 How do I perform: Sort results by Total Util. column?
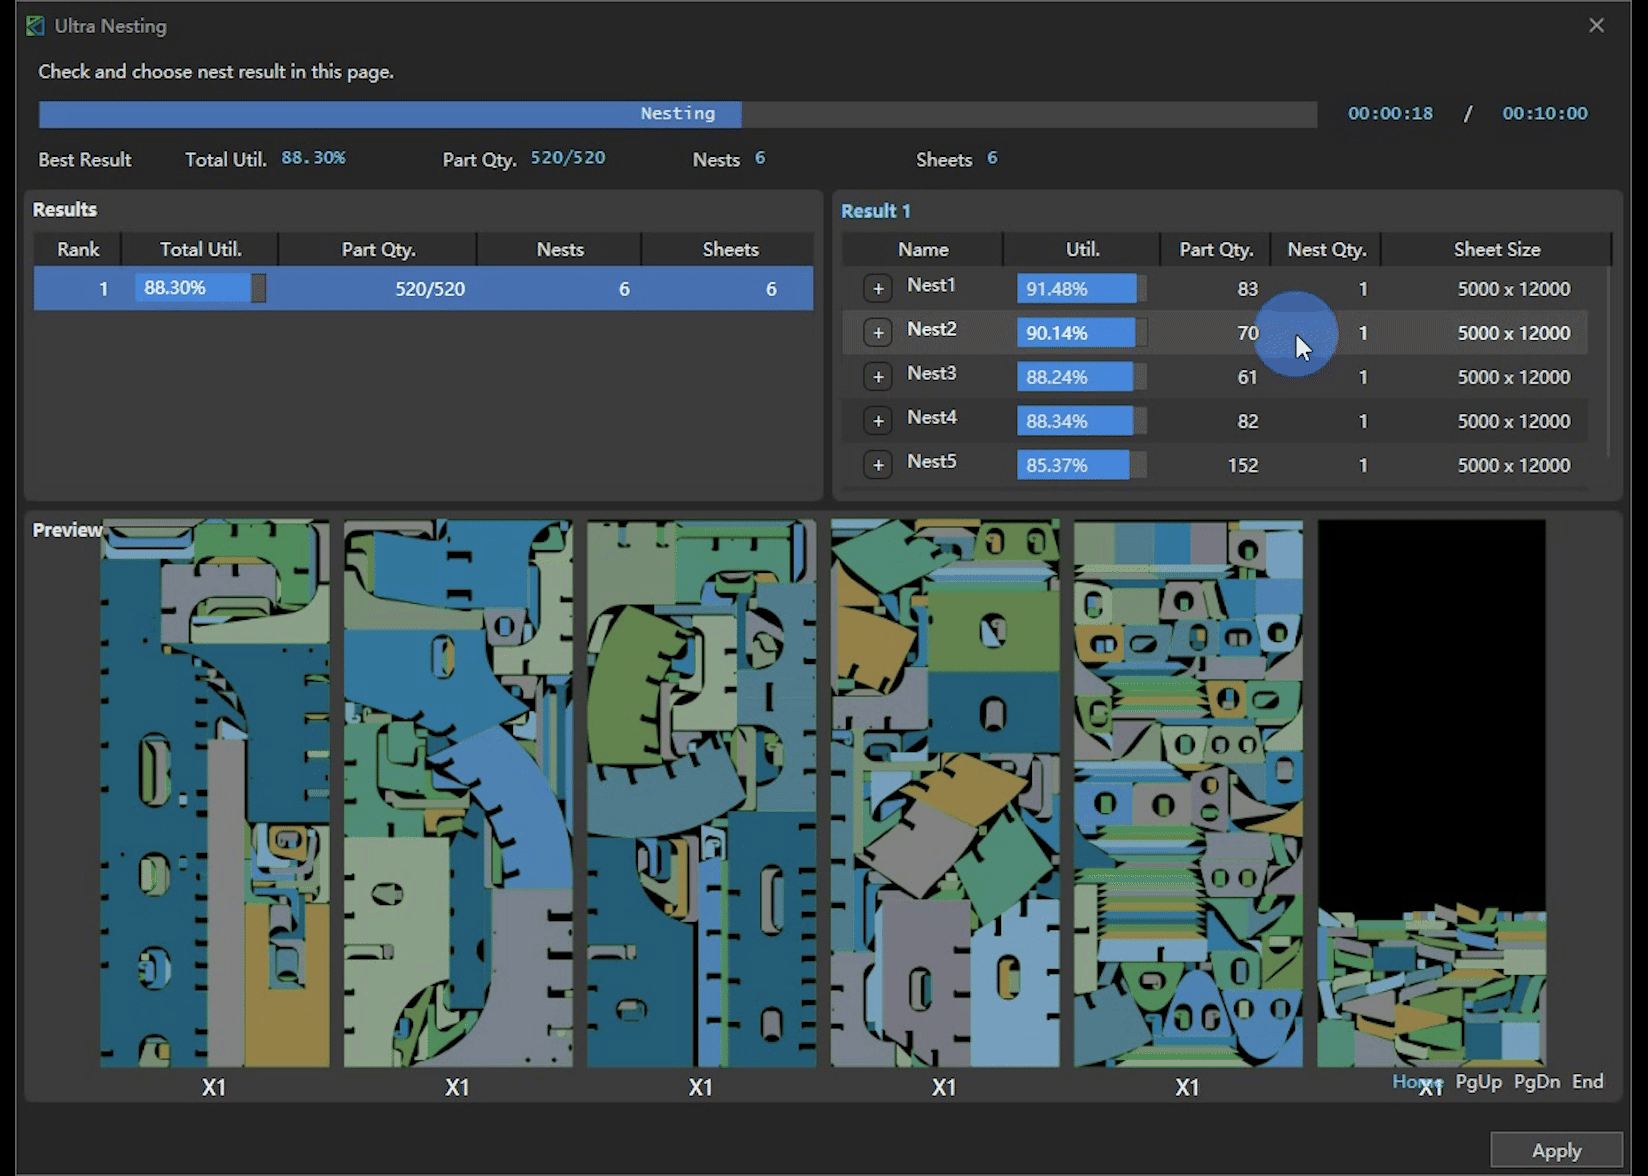pyautogui.click(x=200, y=249)
